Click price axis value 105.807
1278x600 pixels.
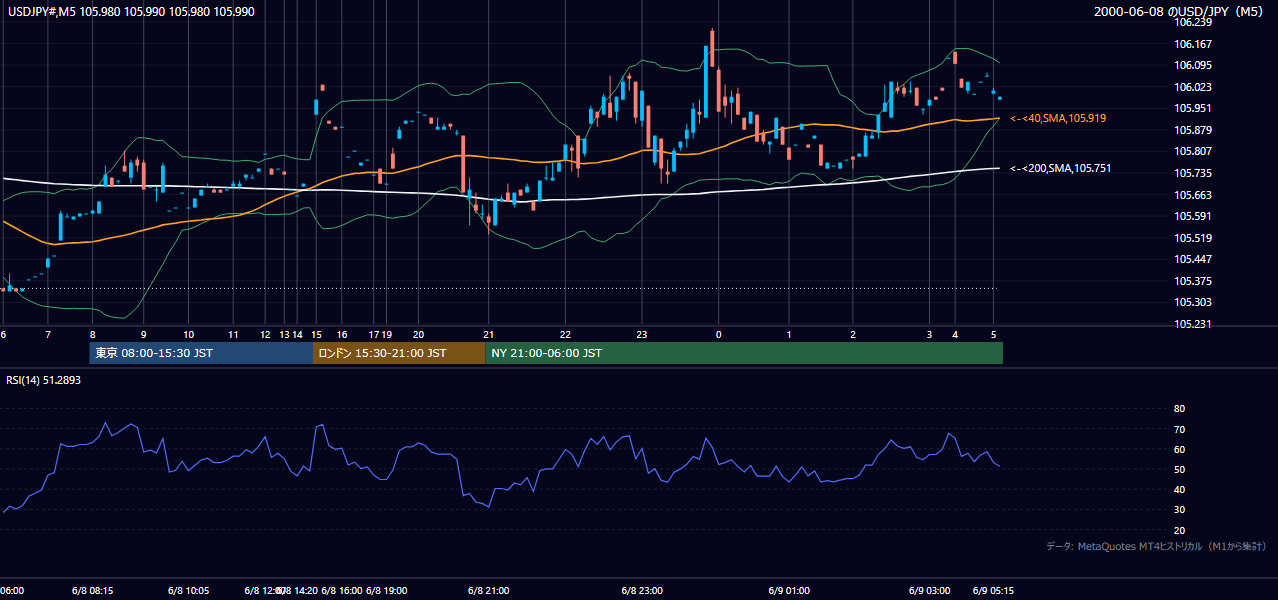coord(1193,151)
